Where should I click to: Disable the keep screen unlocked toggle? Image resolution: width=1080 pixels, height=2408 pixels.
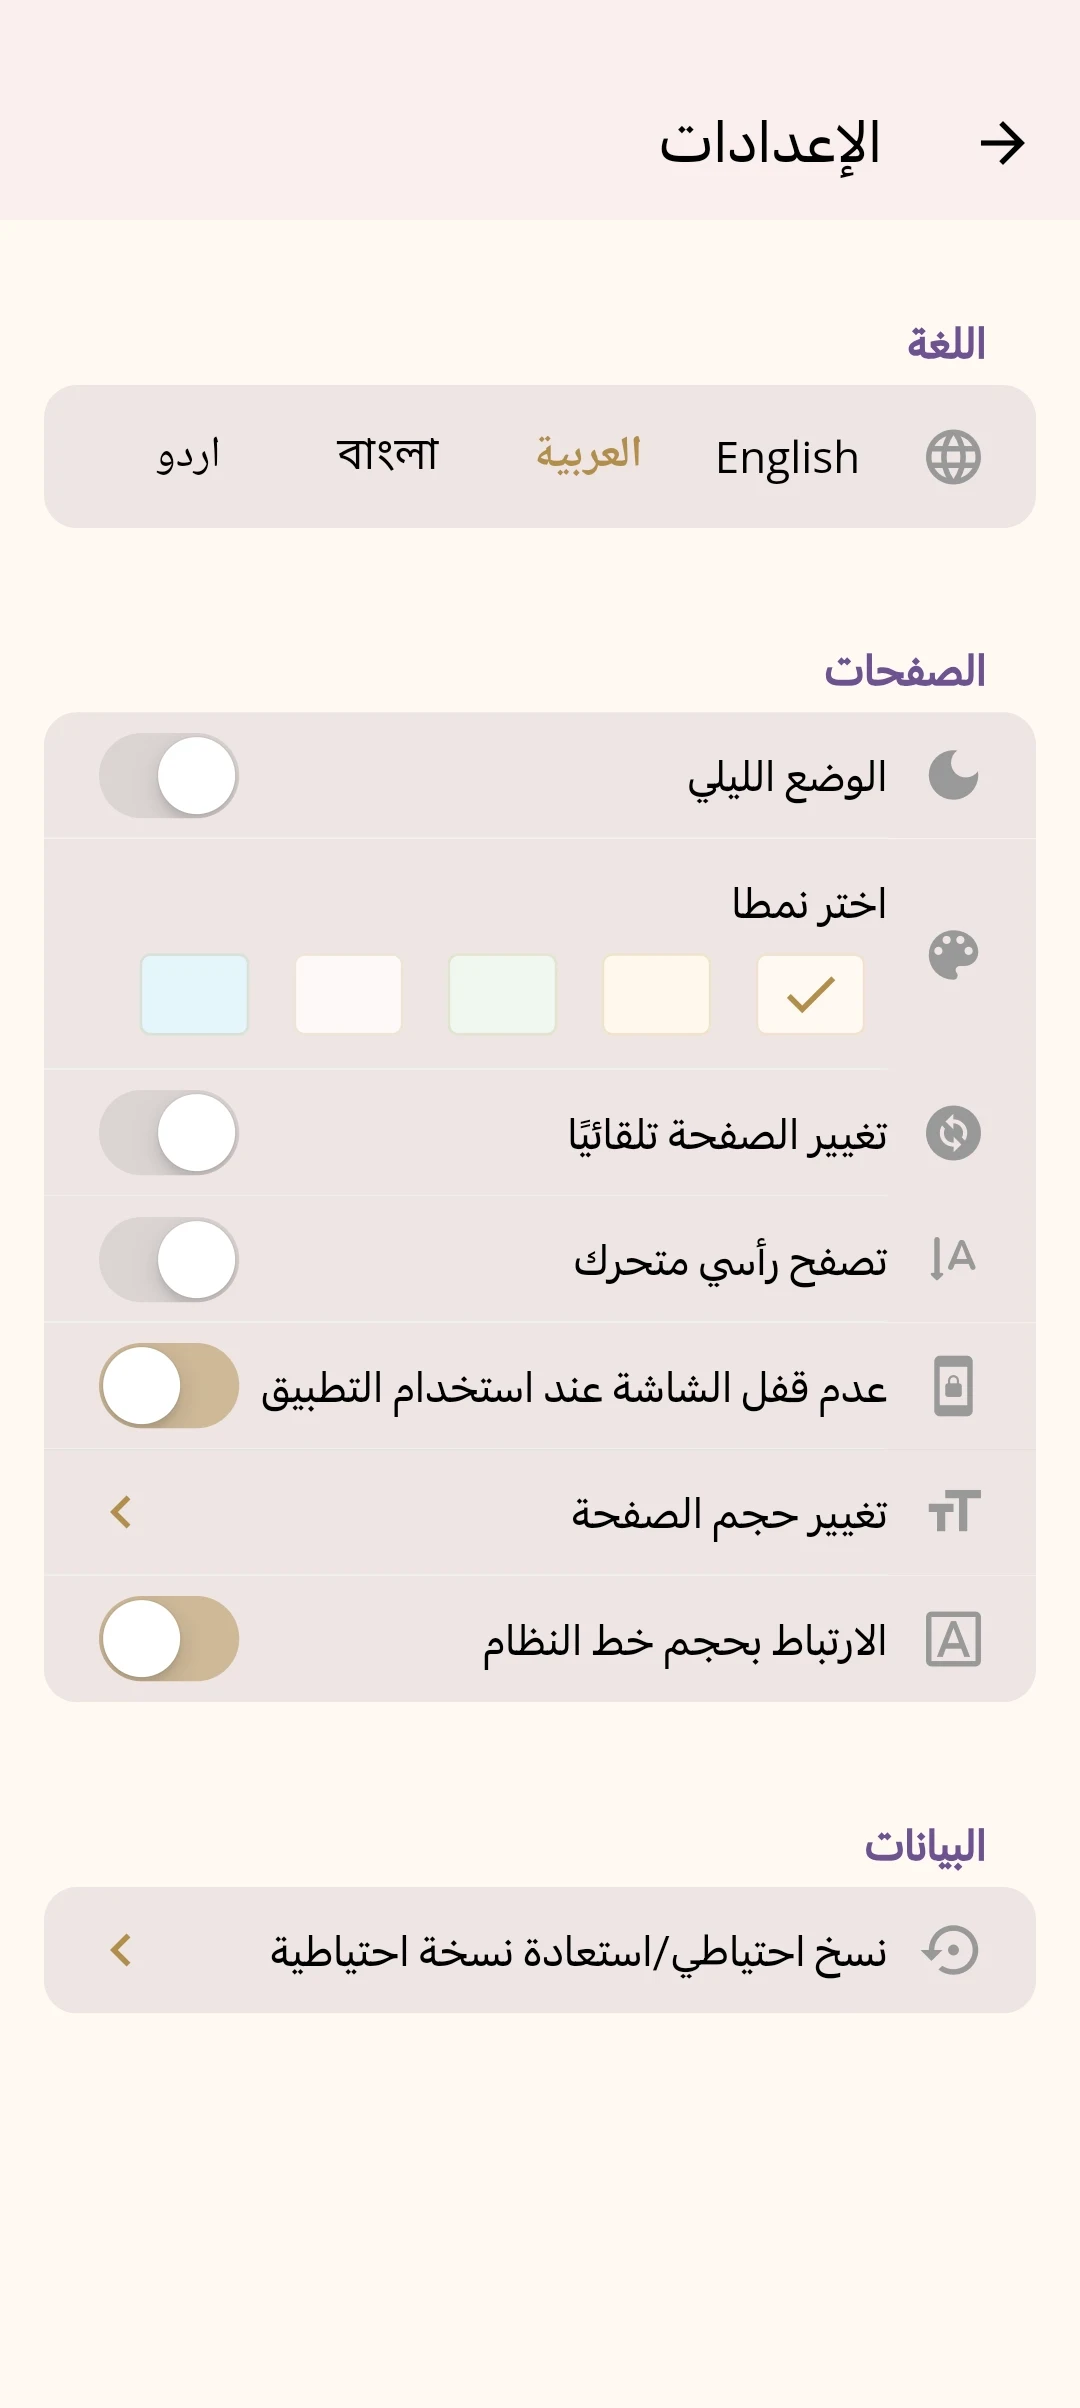(169, 1386)
